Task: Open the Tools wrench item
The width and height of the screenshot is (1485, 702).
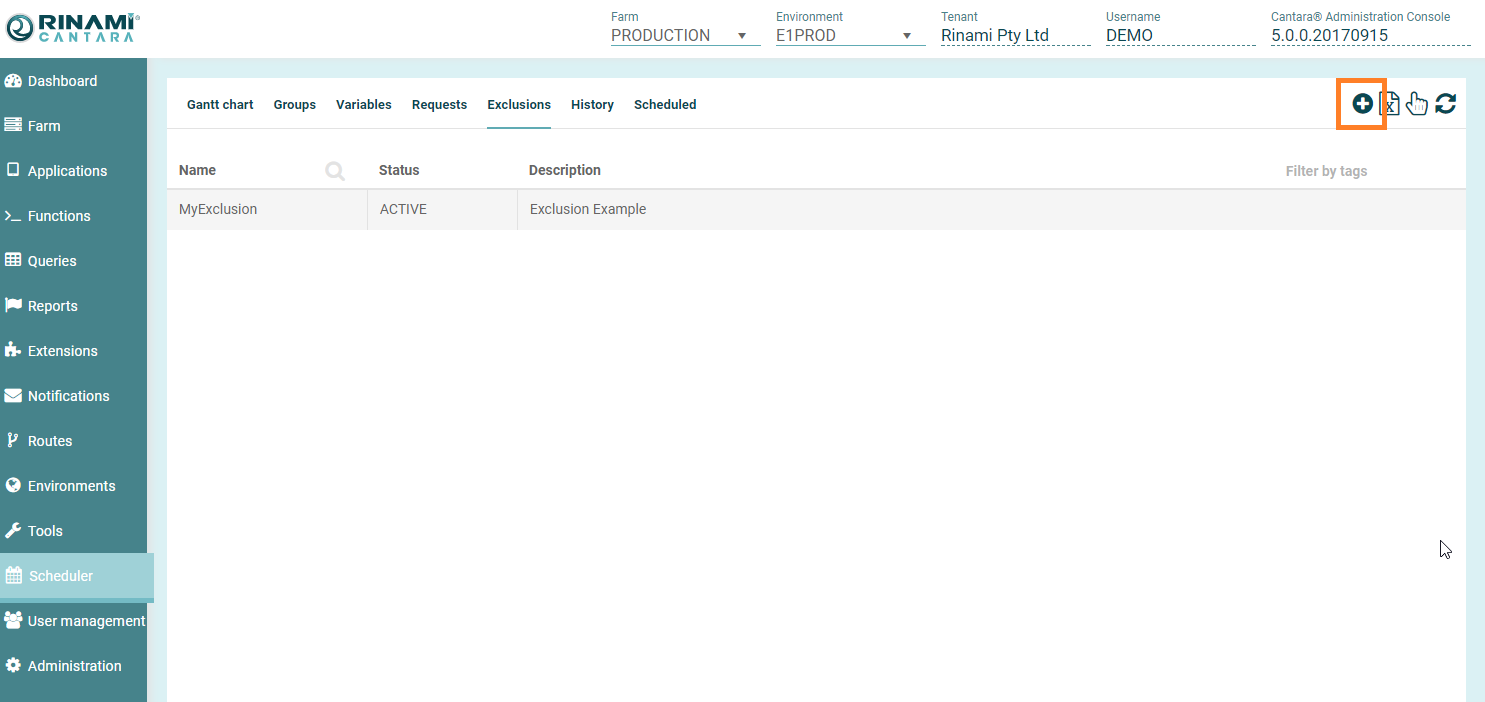Action: (x=45, y=531)
